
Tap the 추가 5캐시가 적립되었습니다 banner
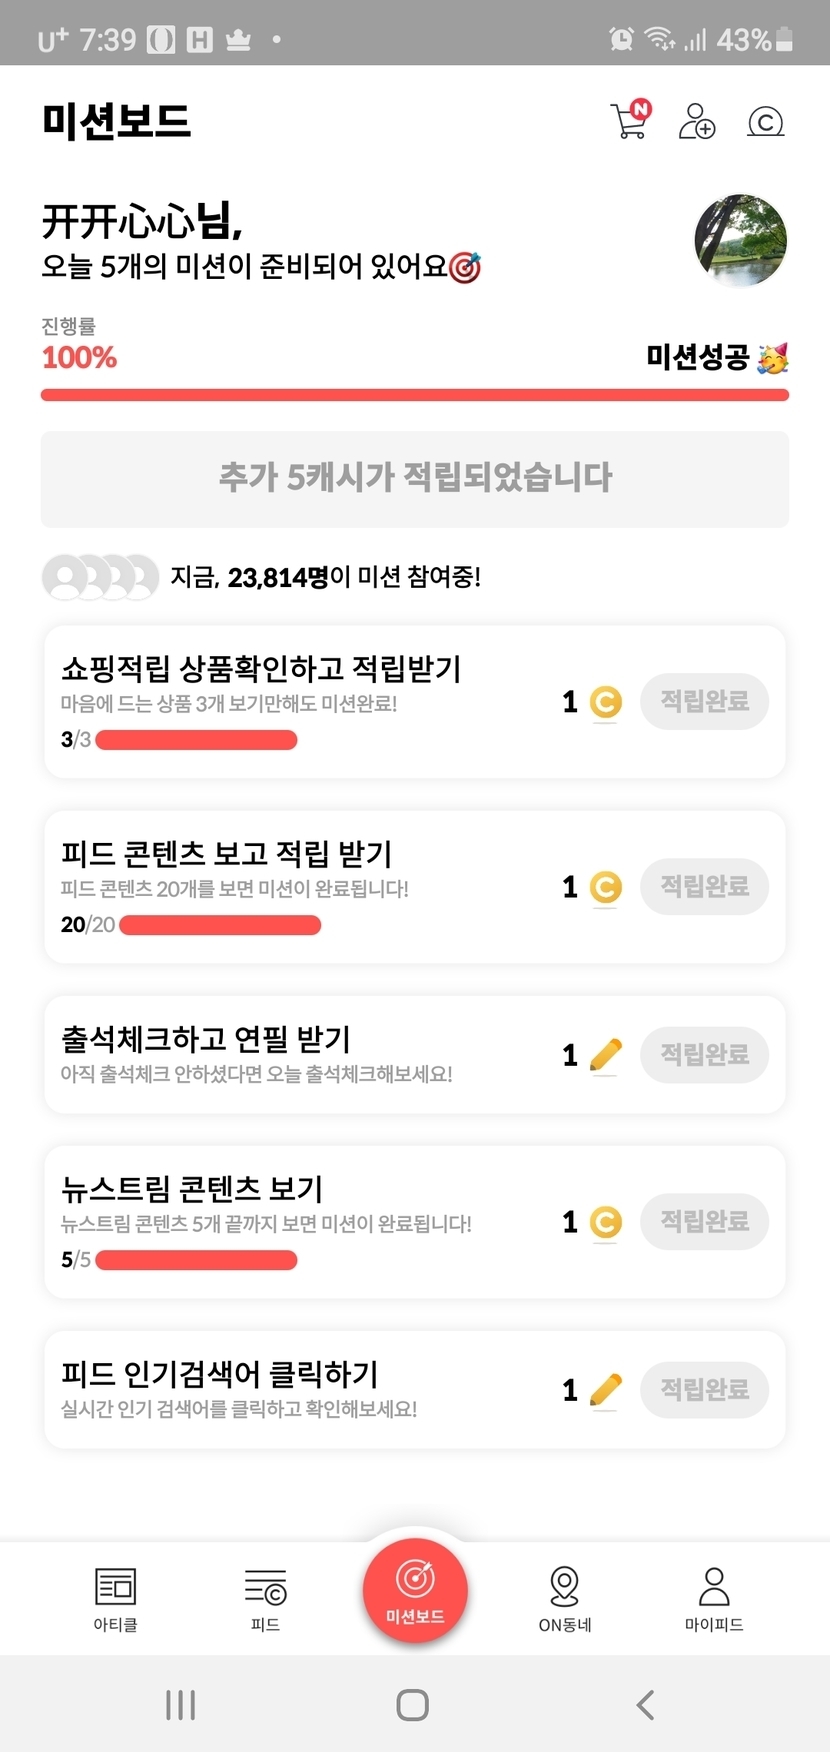point(415,478)
